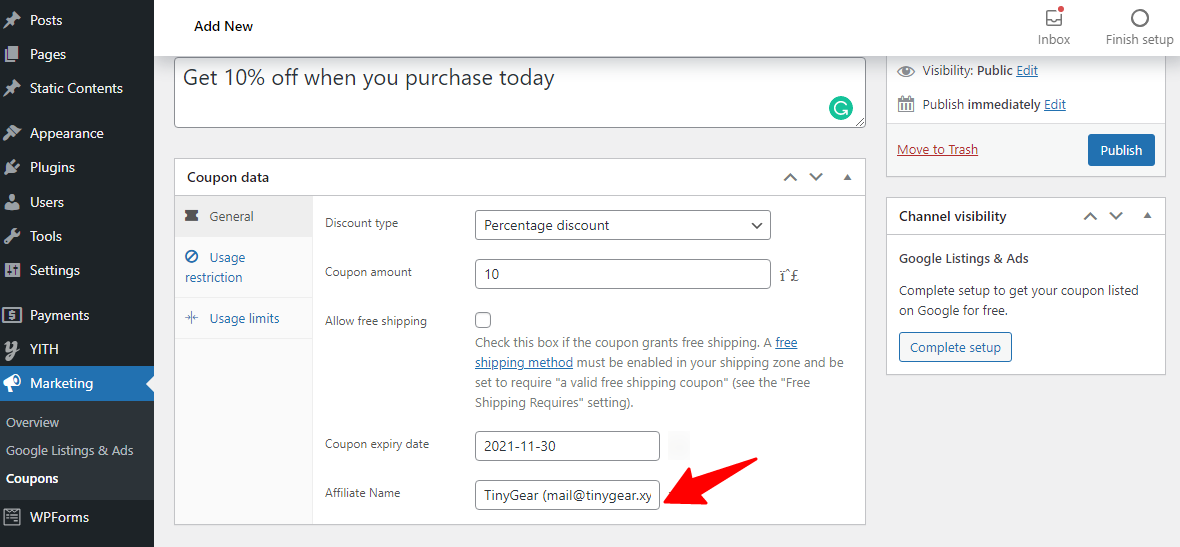This screenshot has height=547, width=1180.
Task: Open the Usage limits tab
Action: click(244, 318)
